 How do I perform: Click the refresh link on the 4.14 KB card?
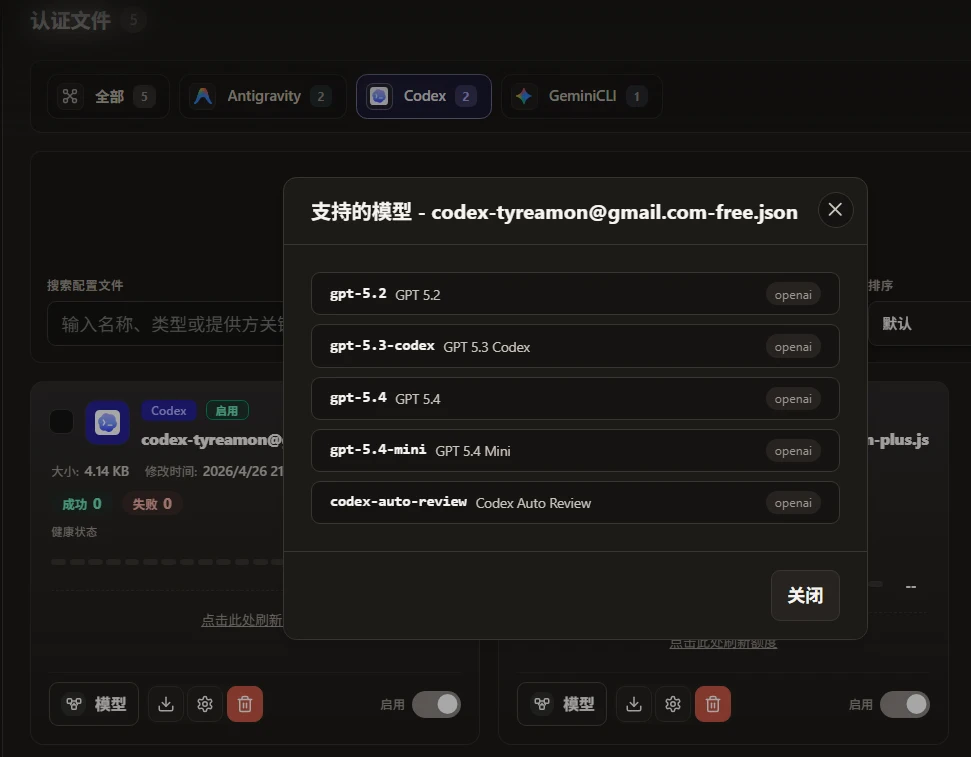(x=242, y=620)
